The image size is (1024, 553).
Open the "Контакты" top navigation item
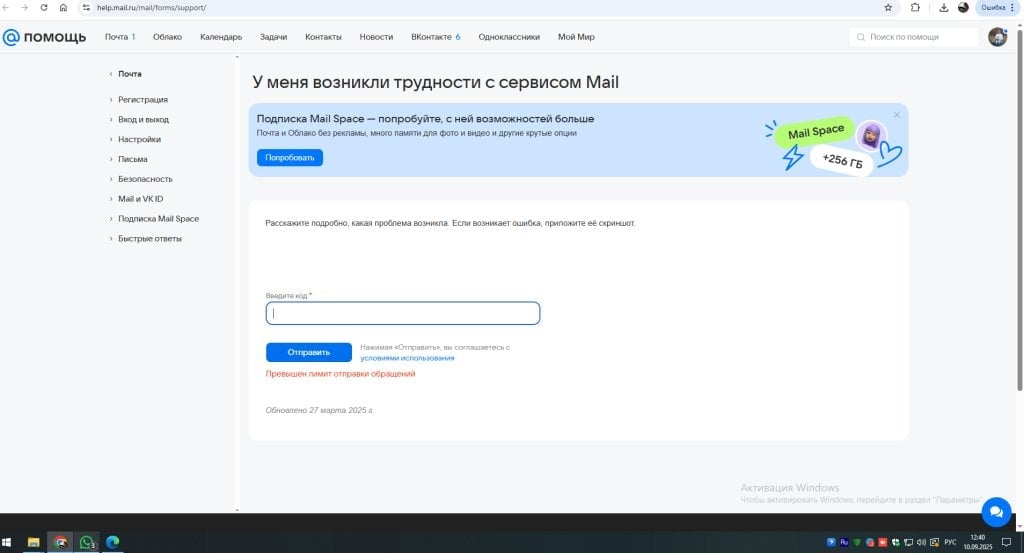tap(323, 37)
